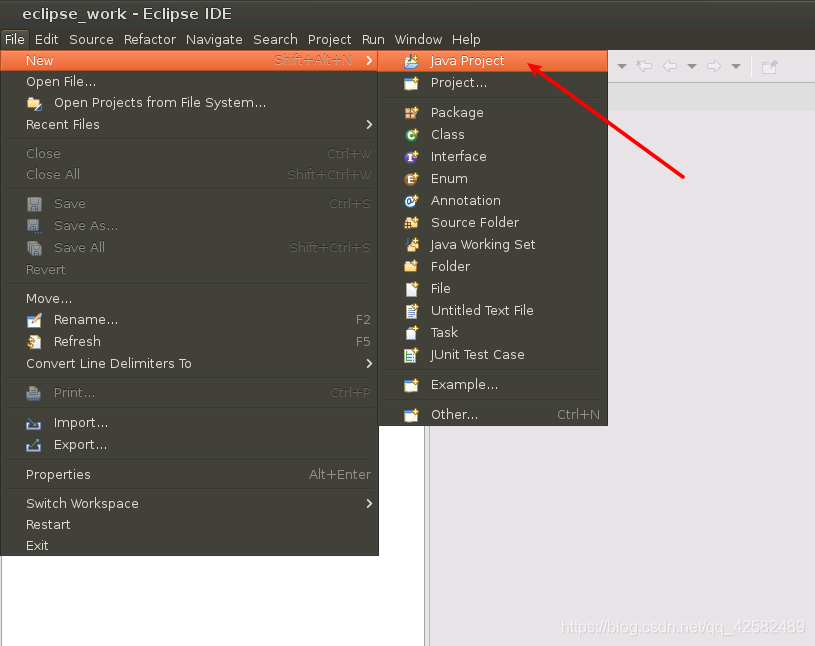Screen dimensions: 815x646
Task: Open the dropdown arrow beside the Forward arrow
Action: pos(736,67)
